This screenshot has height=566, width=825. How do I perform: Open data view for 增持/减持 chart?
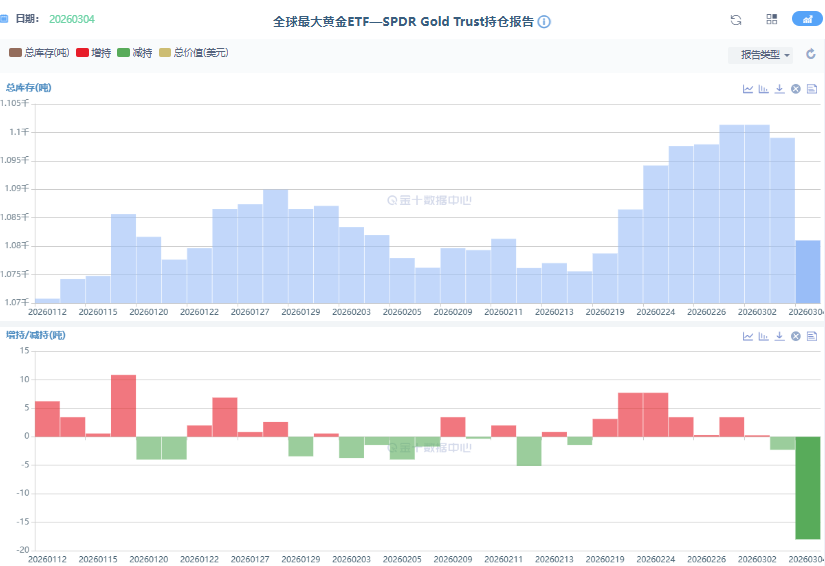(x=812, y=336)
